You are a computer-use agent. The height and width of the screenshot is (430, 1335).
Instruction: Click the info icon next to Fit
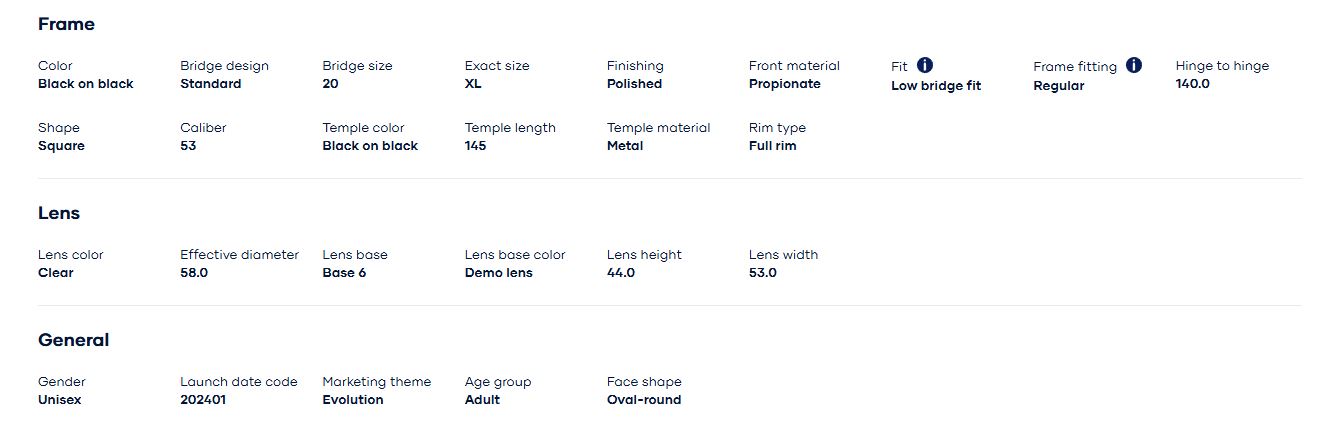pyautogui.click(x=925, y=65)
